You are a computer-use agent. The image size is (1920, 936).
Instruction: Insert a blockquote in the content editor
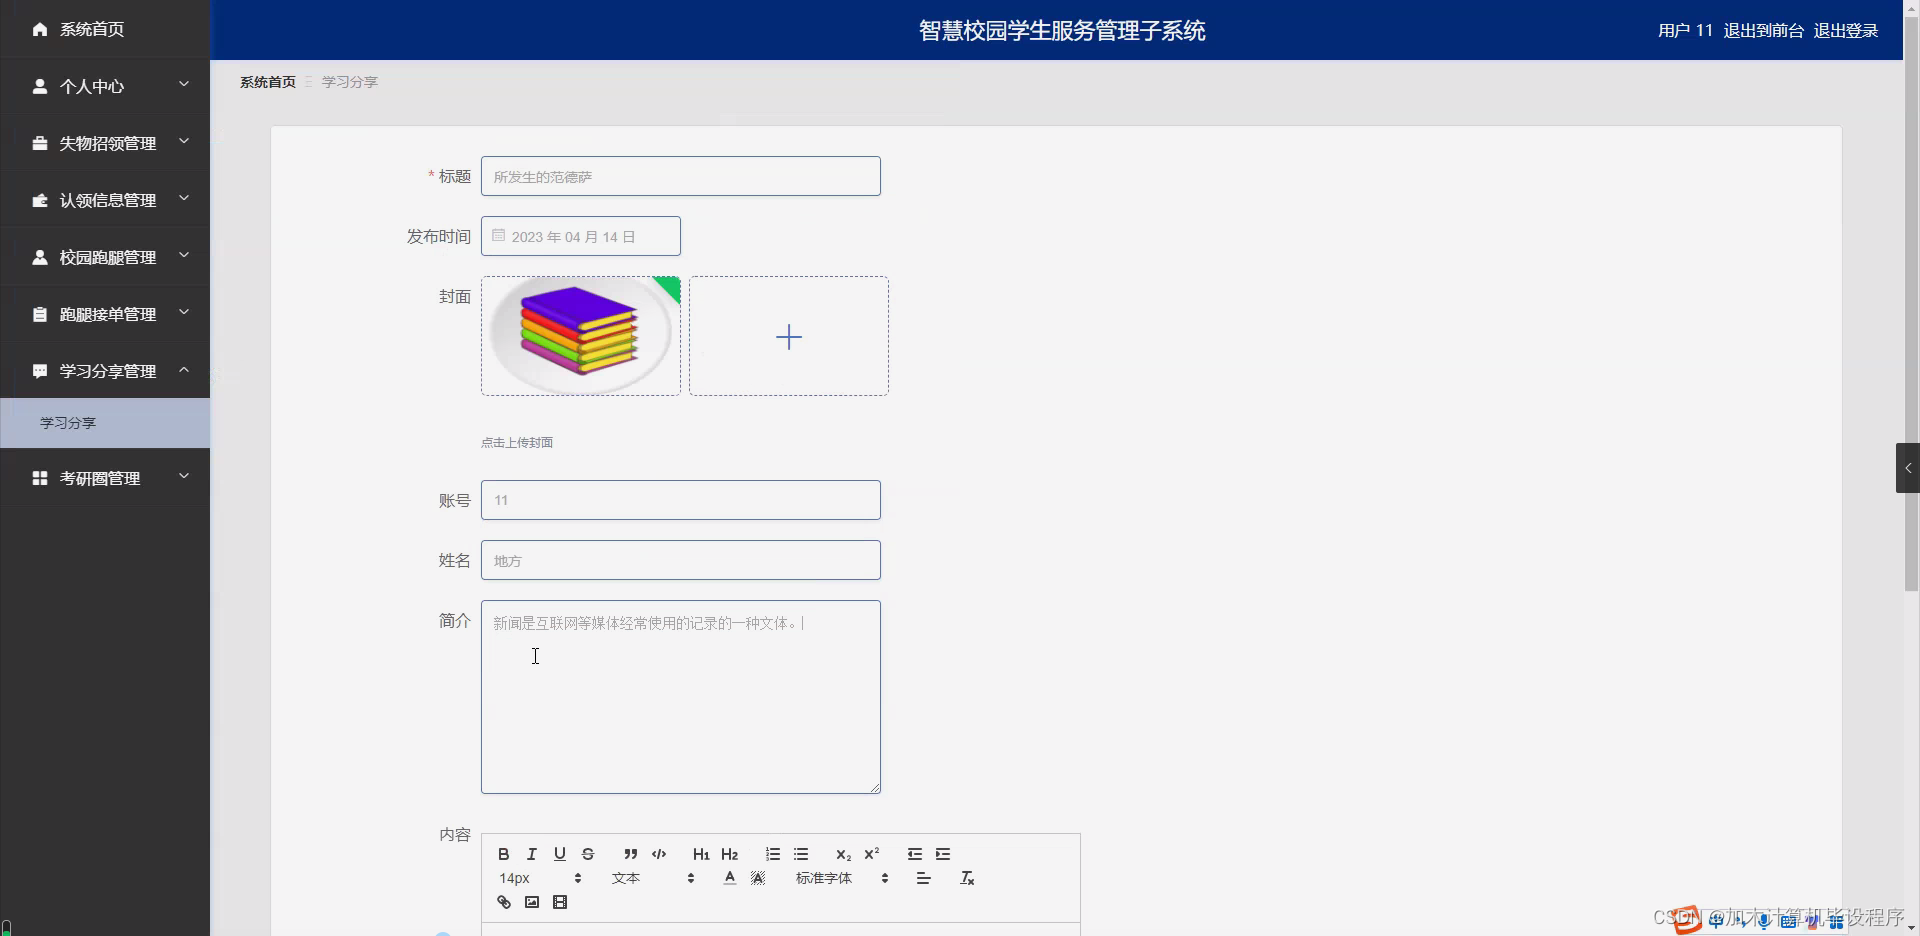[630, 854]
